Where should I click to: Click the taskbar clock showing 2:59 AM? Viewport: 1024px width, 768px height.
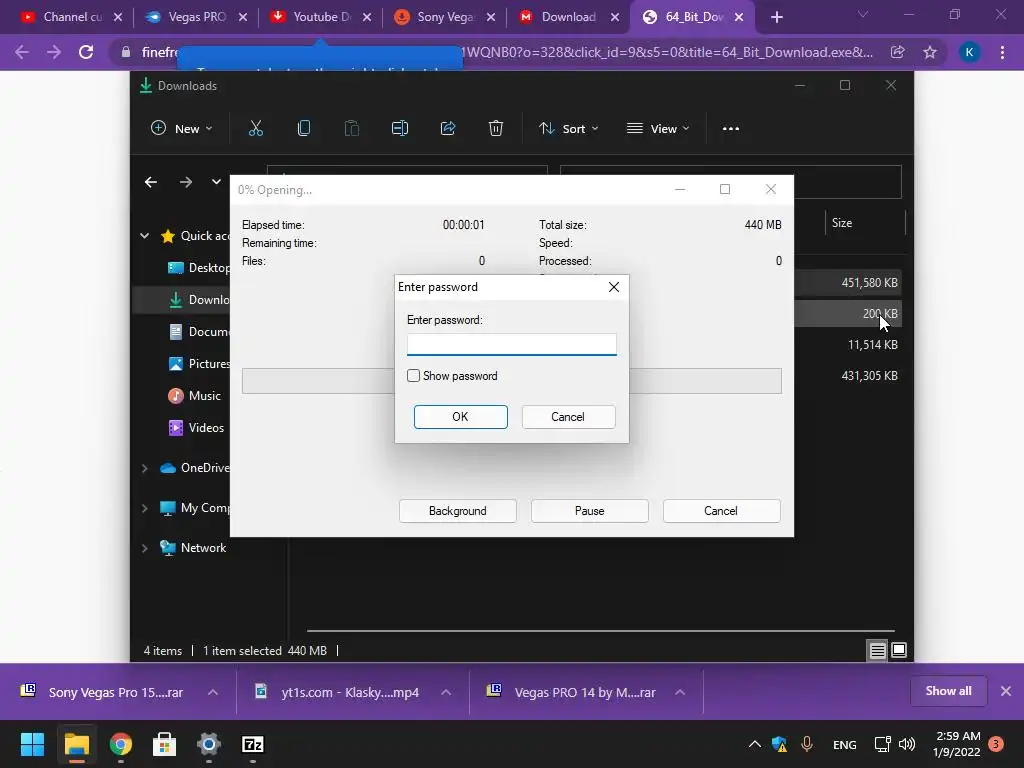coord(957,744)
